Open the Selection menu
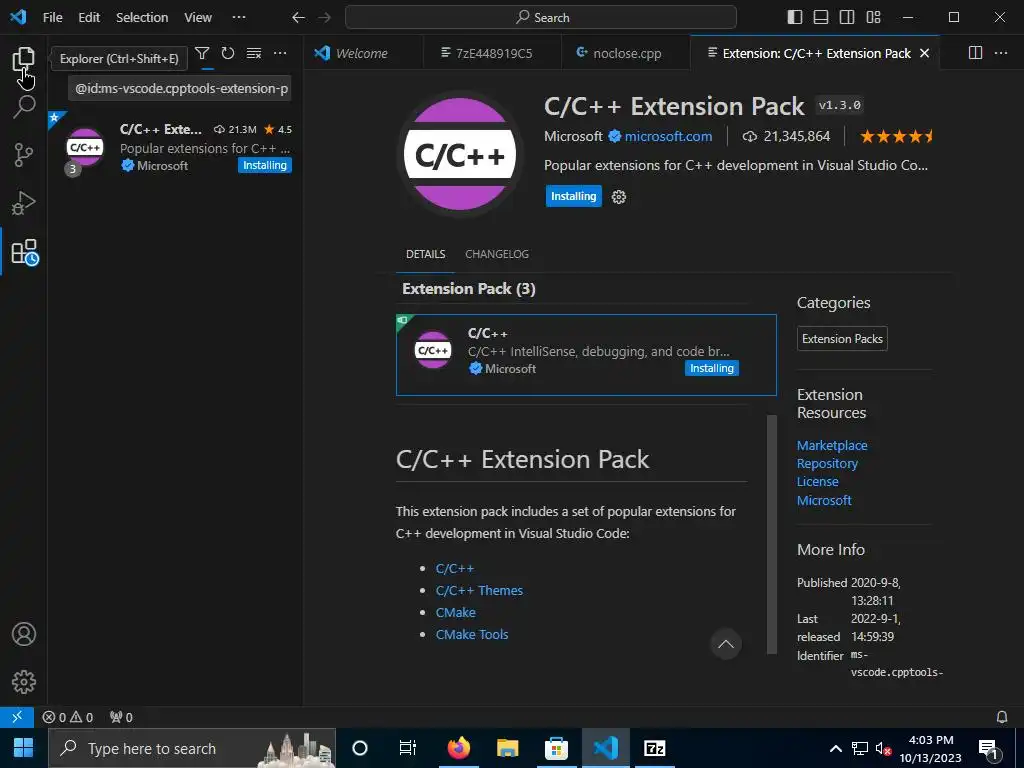The height and width of the screenshot is (768, 1024). 142,18
